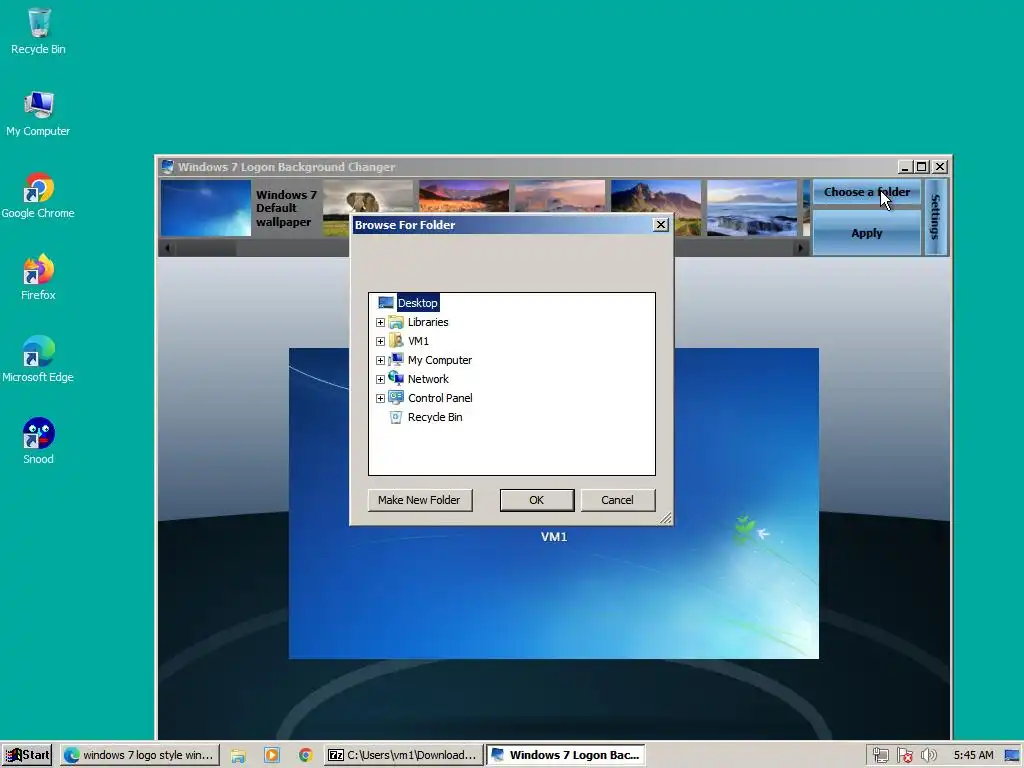This screenshot has width=1024, height=768.
Task: Click the thumbnail strip scrollbar thumb
Action: point(206,248)
